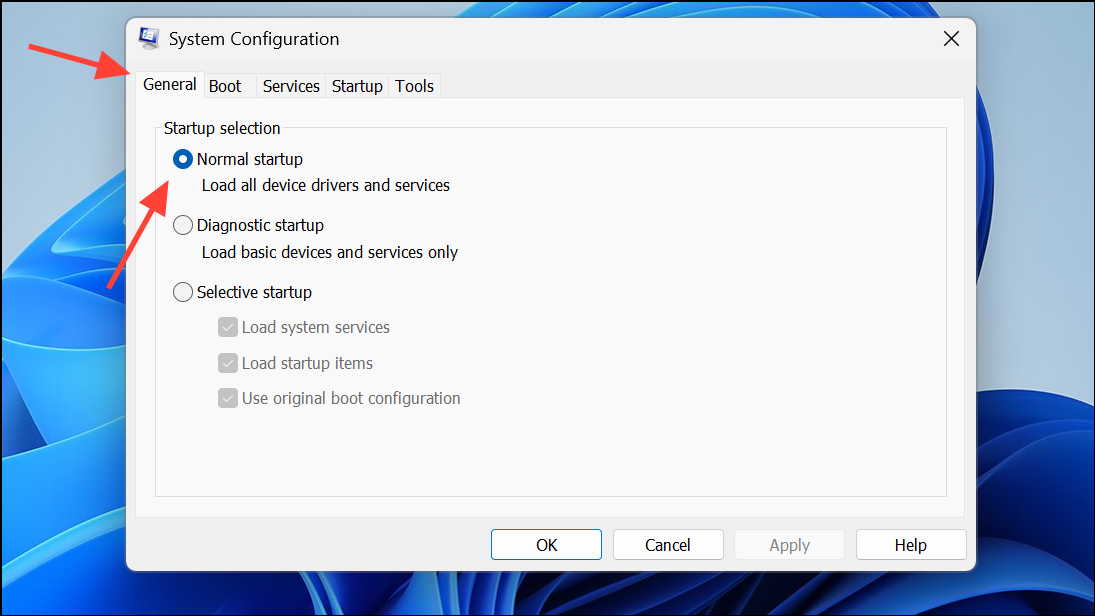Image resolution: width=1095 pixels, height=616 pixels.
Task: Confirm changes with the OK button
Action: pos(546,544)
